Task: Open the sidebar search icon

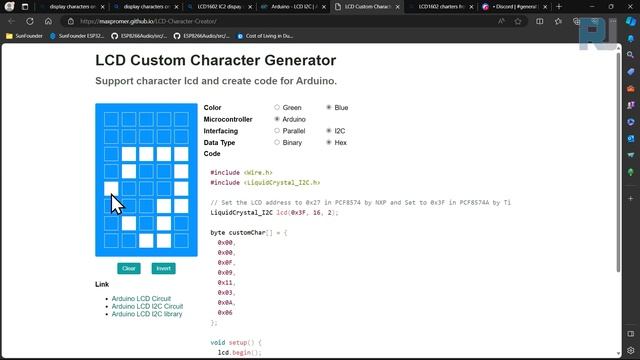Action: [x=631, y=55]
